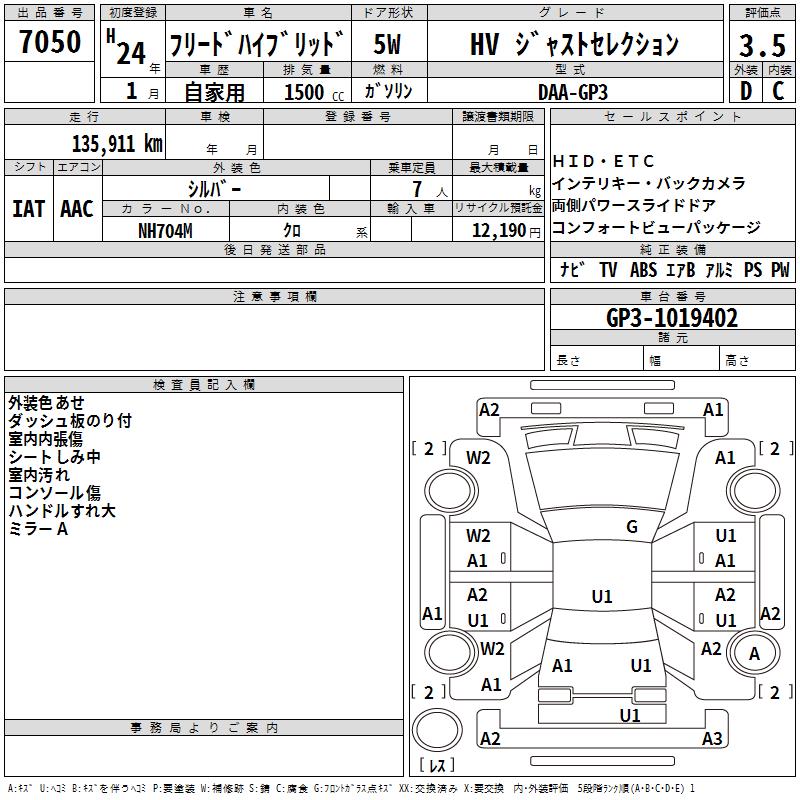Select note ハンドルすれ大
Screen dimensions: 800x800
pyautogui.click(x=62, y=511)
